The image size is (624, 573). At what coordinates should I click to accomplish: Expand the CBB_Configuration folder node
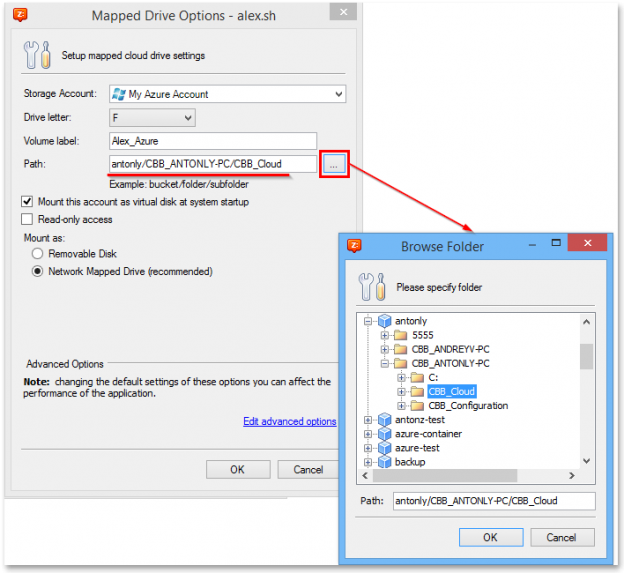[401, 405]
